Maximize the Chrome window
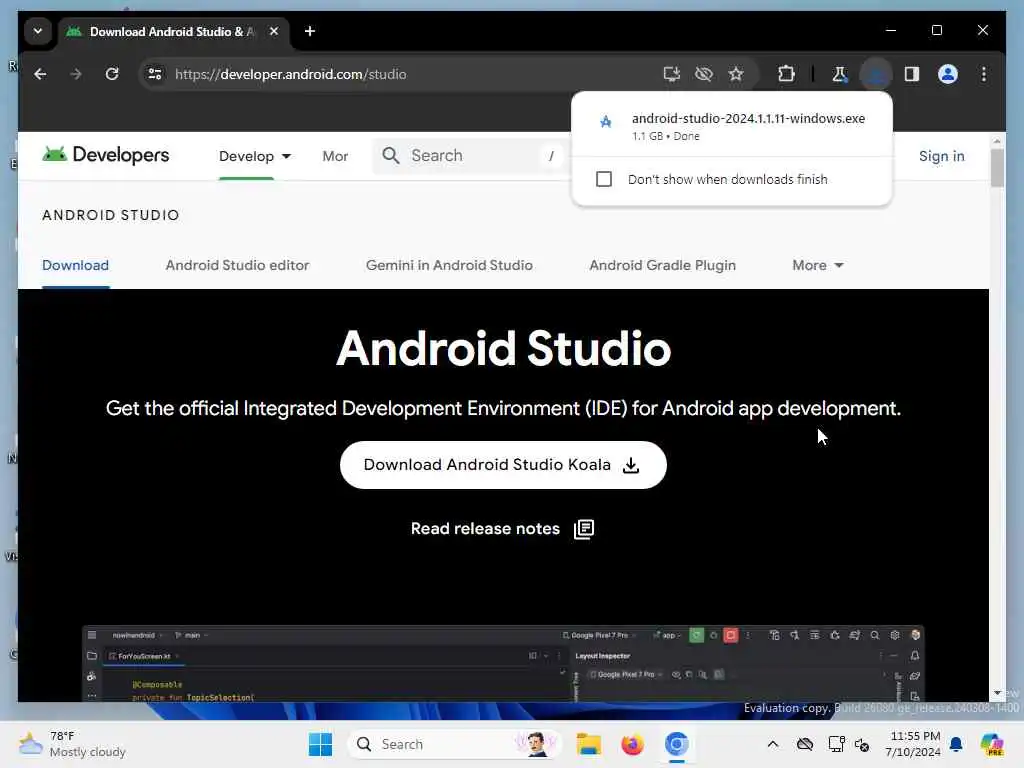1024x768 pixels. (936, 30)
